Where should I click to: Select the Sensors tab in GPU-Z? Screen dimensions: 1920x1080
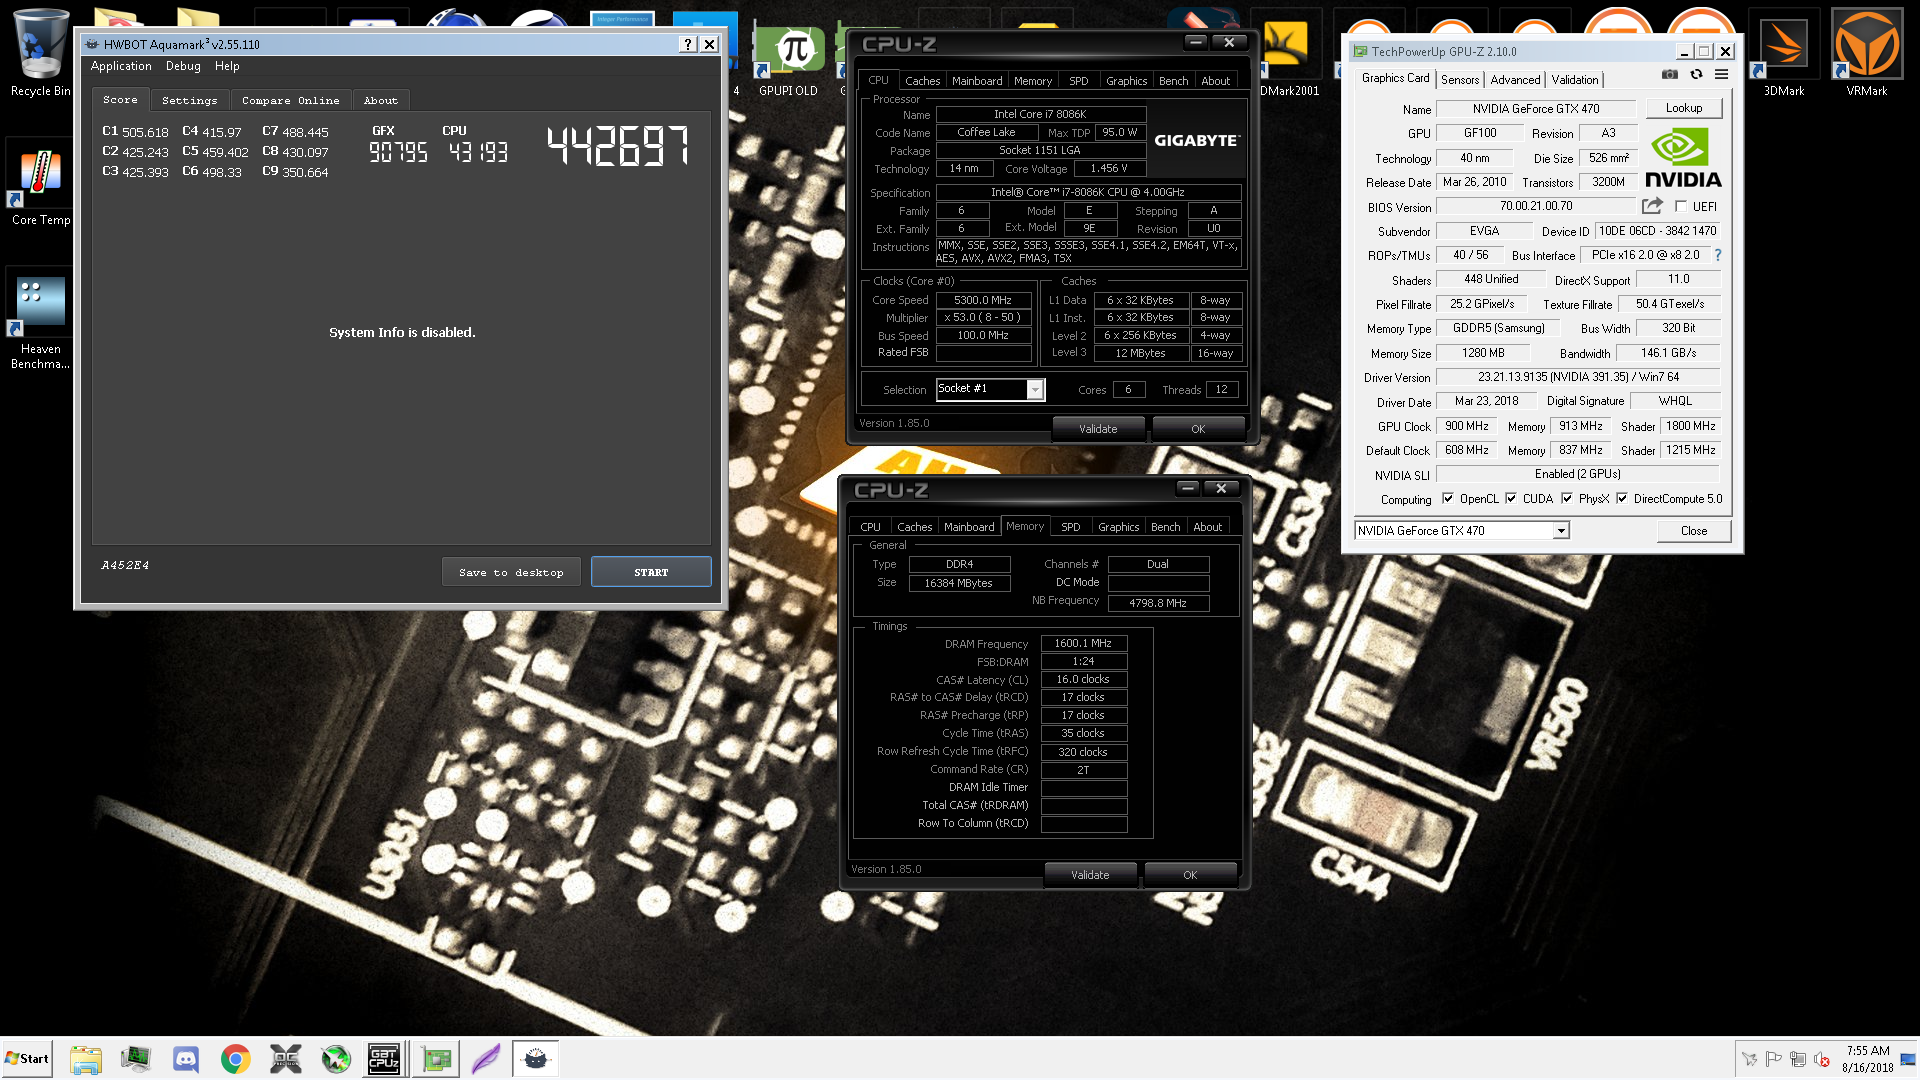tap(1460, 80)
